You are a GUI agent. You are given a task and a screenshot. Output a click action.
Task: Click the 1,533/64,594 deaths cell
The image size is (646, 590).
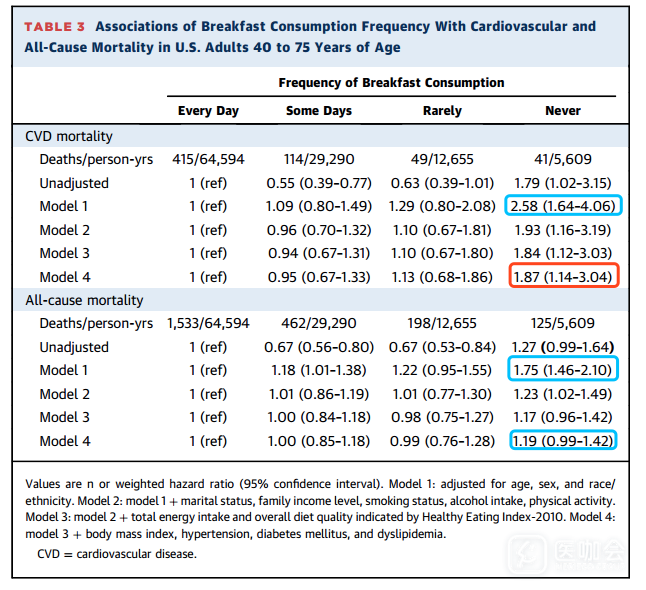click(x=208, y=323)
